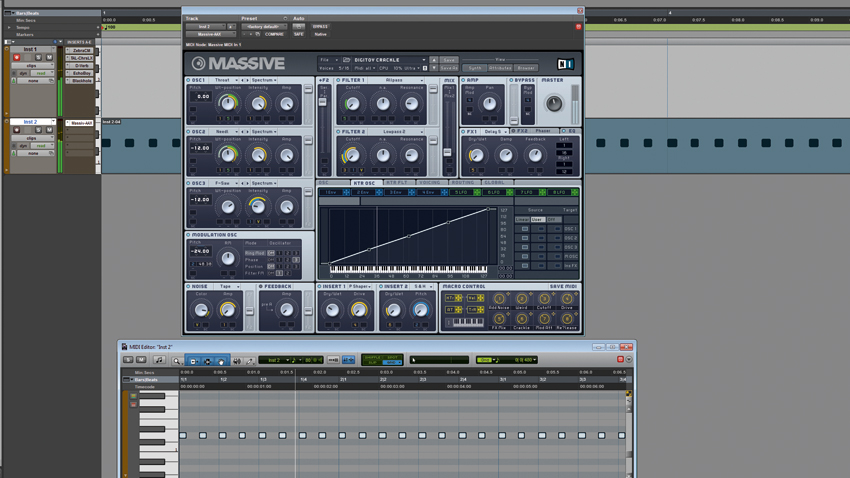Open the File menu dropdown in Massive

[328, 60]
